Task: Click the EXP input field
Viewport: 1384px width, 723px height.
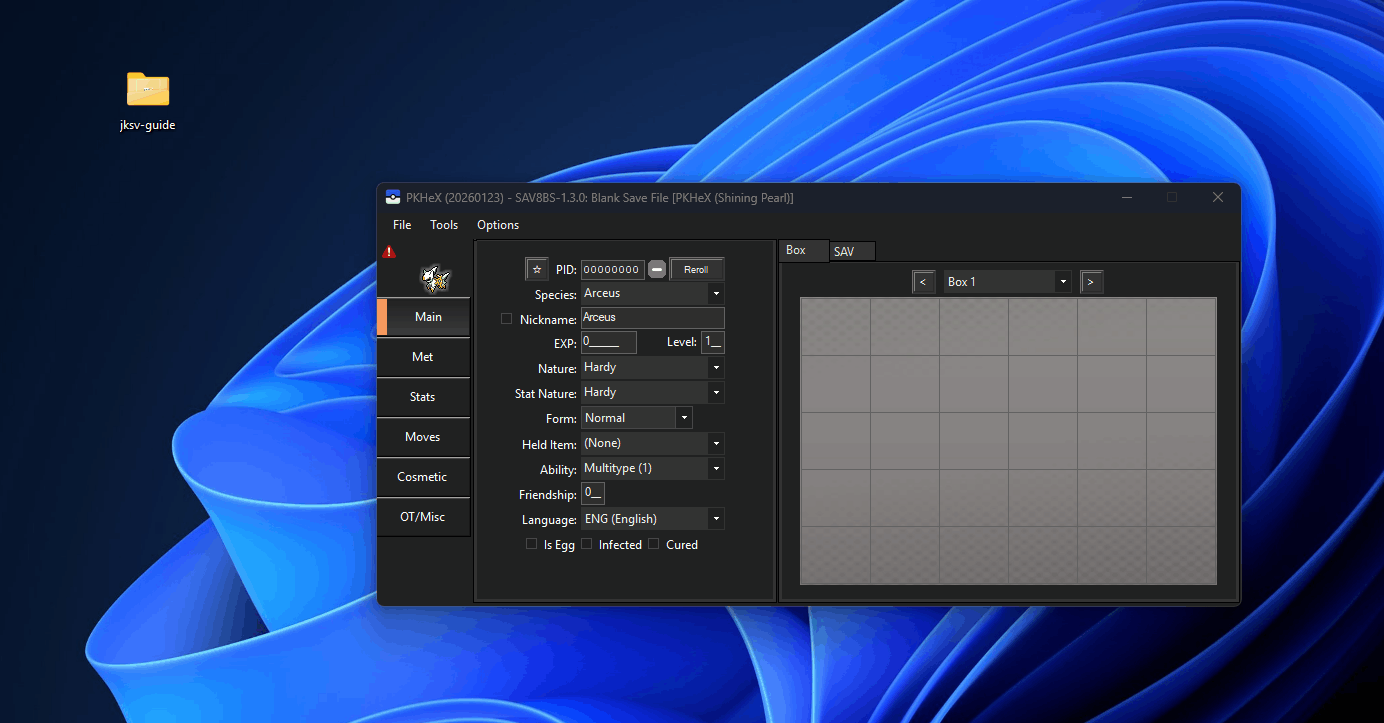Action: pos(608,342)
